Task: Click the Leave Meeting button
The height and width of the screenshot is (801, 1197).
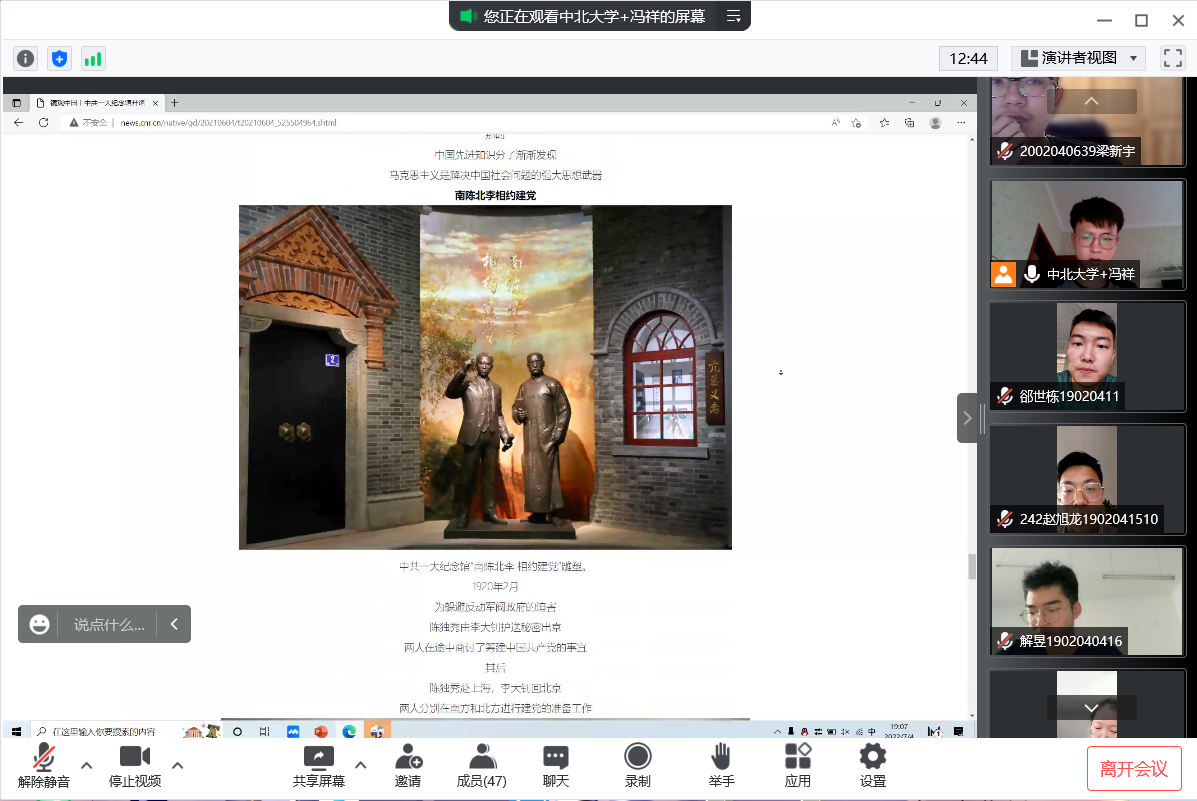Action: (x=1134, y=768)
